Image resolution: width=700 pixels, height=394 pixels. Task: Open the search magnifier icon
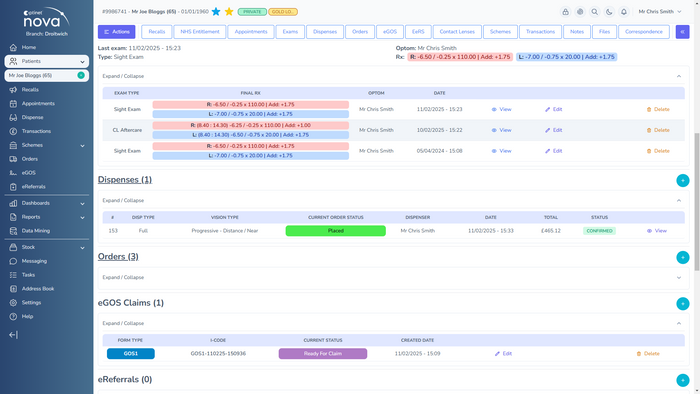pyautogui.click(x=595, y=12)
